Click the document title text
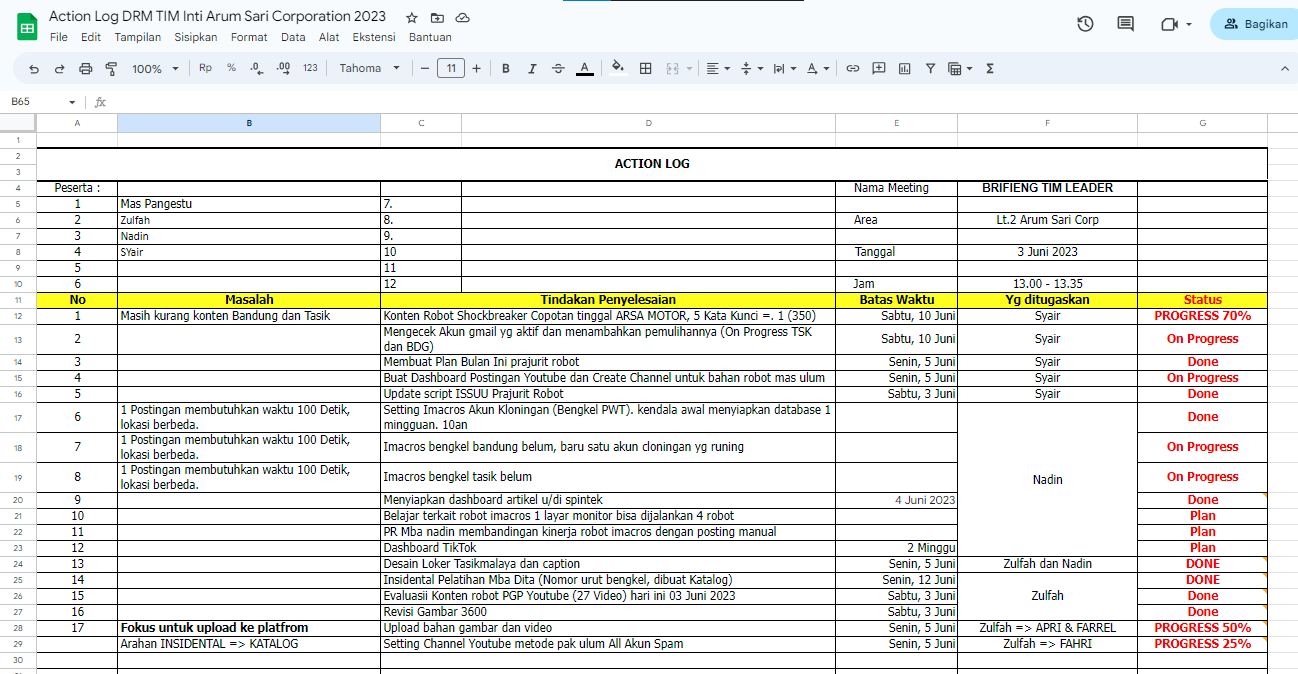The height and width of the screenshot is (674, 1298). 217,17
